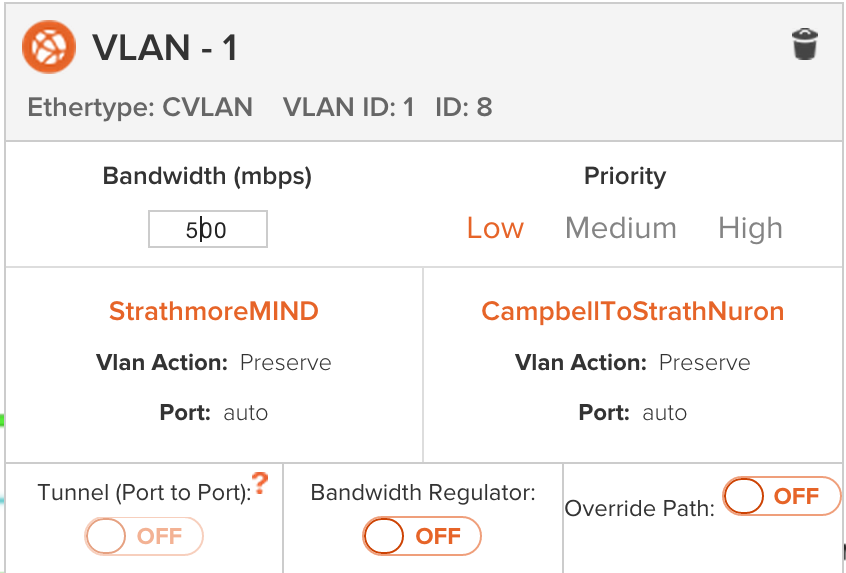846x573 pixels.
Task: Toggle the Tunnel (Port to Port) switch
Action: point(144,536)
